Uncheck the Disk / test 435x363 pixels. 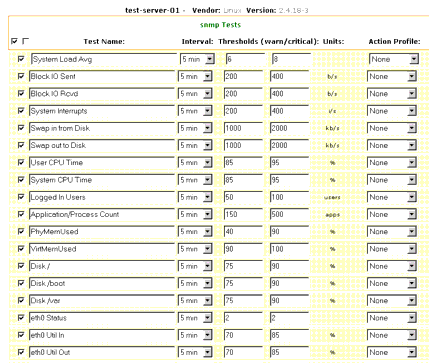point(21,266)
